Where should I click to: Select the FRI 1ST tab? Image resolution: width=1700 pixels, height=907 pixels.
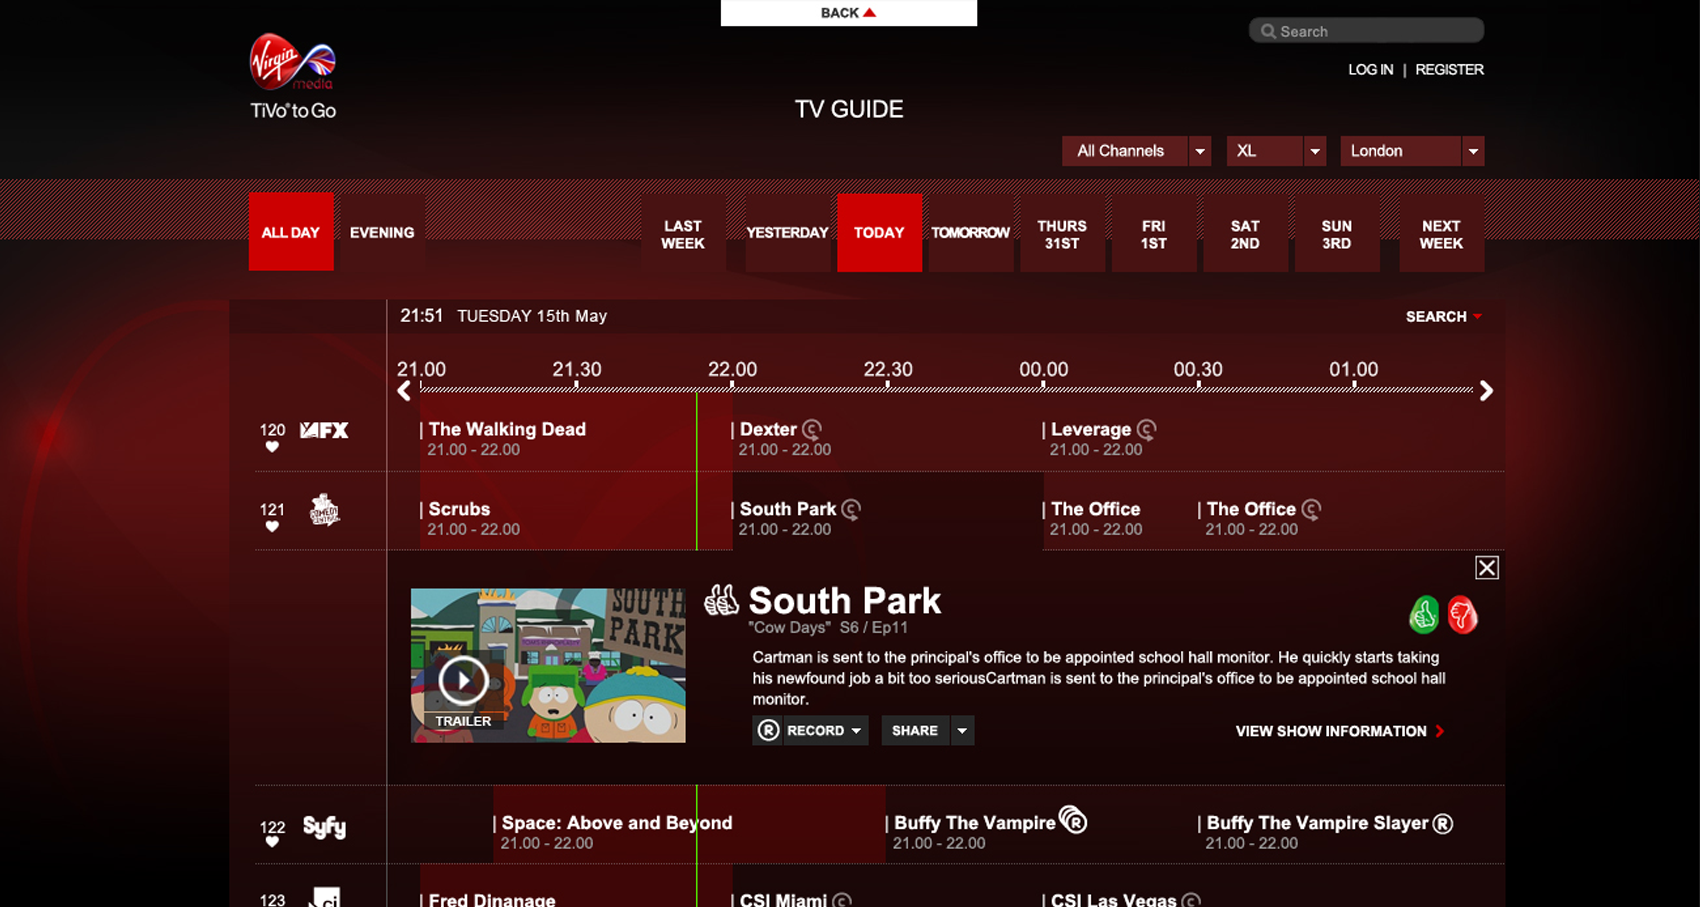tap(1154, 234)
